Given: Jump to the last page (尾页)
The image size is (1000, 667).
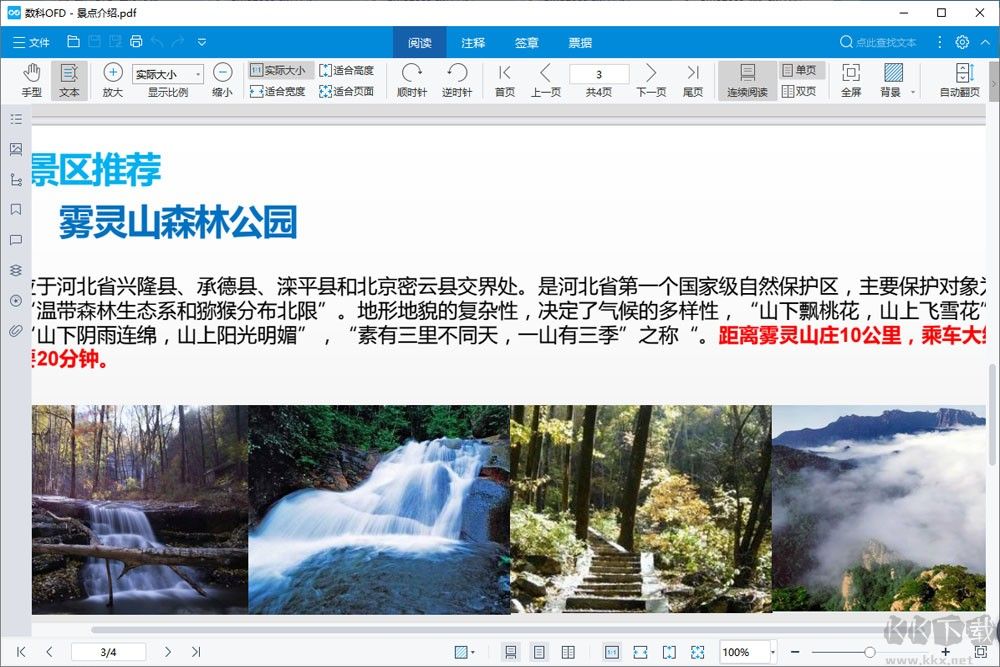Looking at the screenshot, I should tap(694, 80).
